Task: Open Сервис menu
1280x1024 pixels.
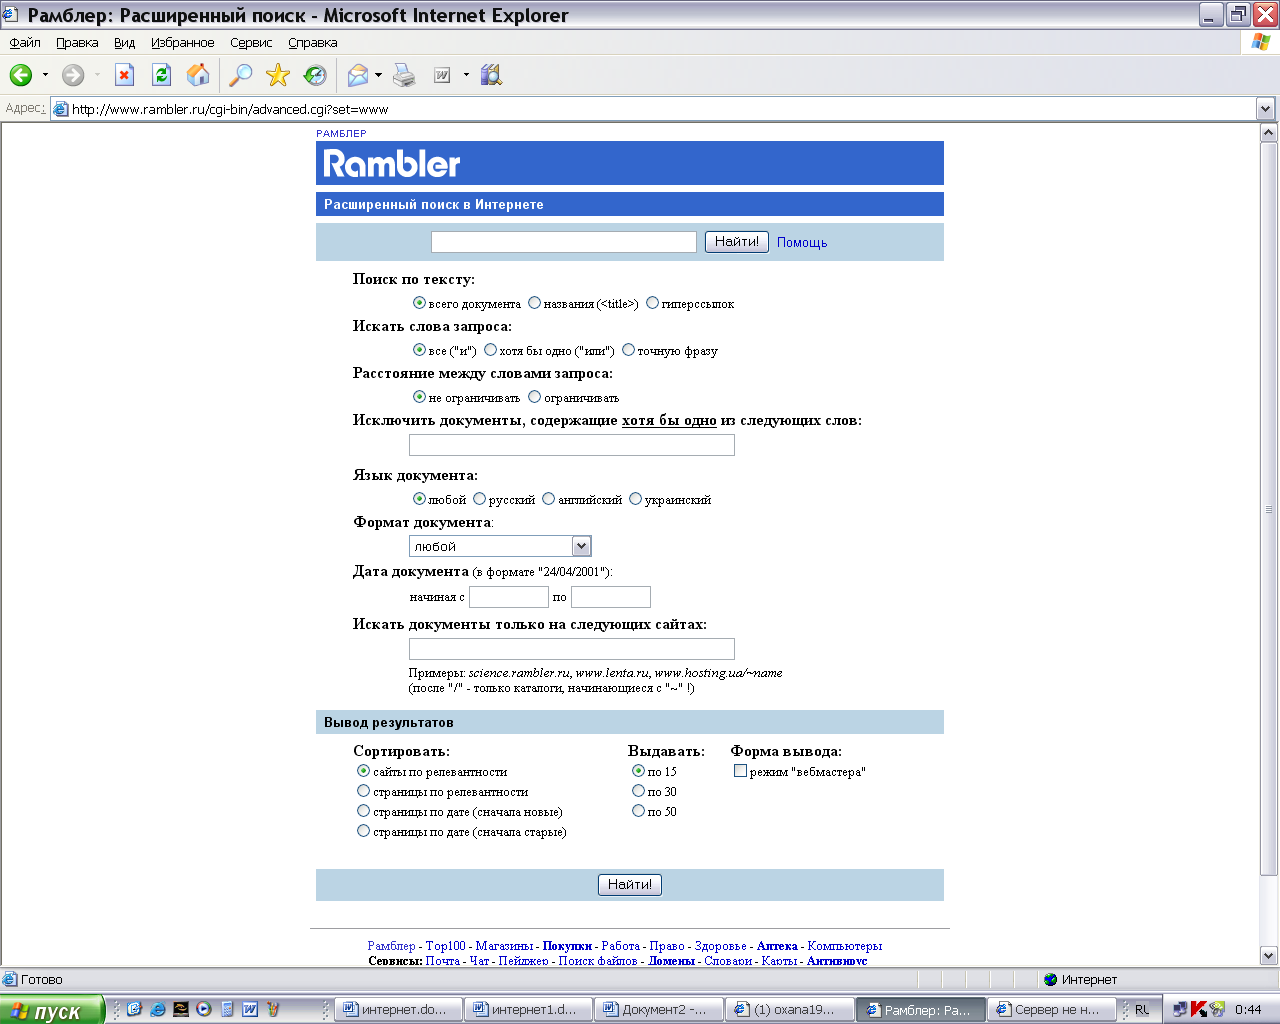Action: 251,42
